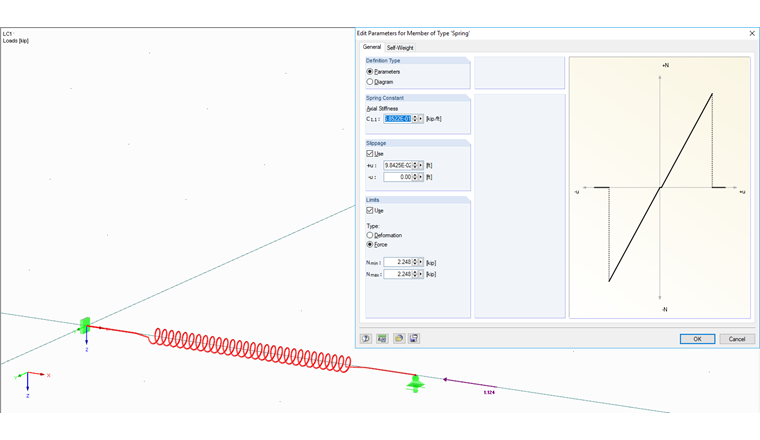Open the -u slippage arrow menu

421,177
